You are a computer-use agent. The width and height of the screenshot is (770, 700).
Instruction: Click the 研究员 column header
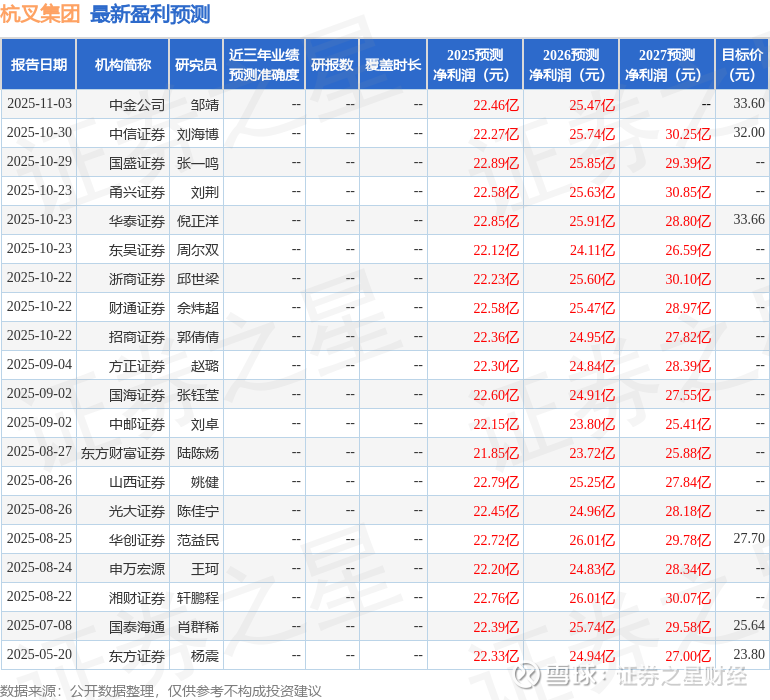coord(196,64)
